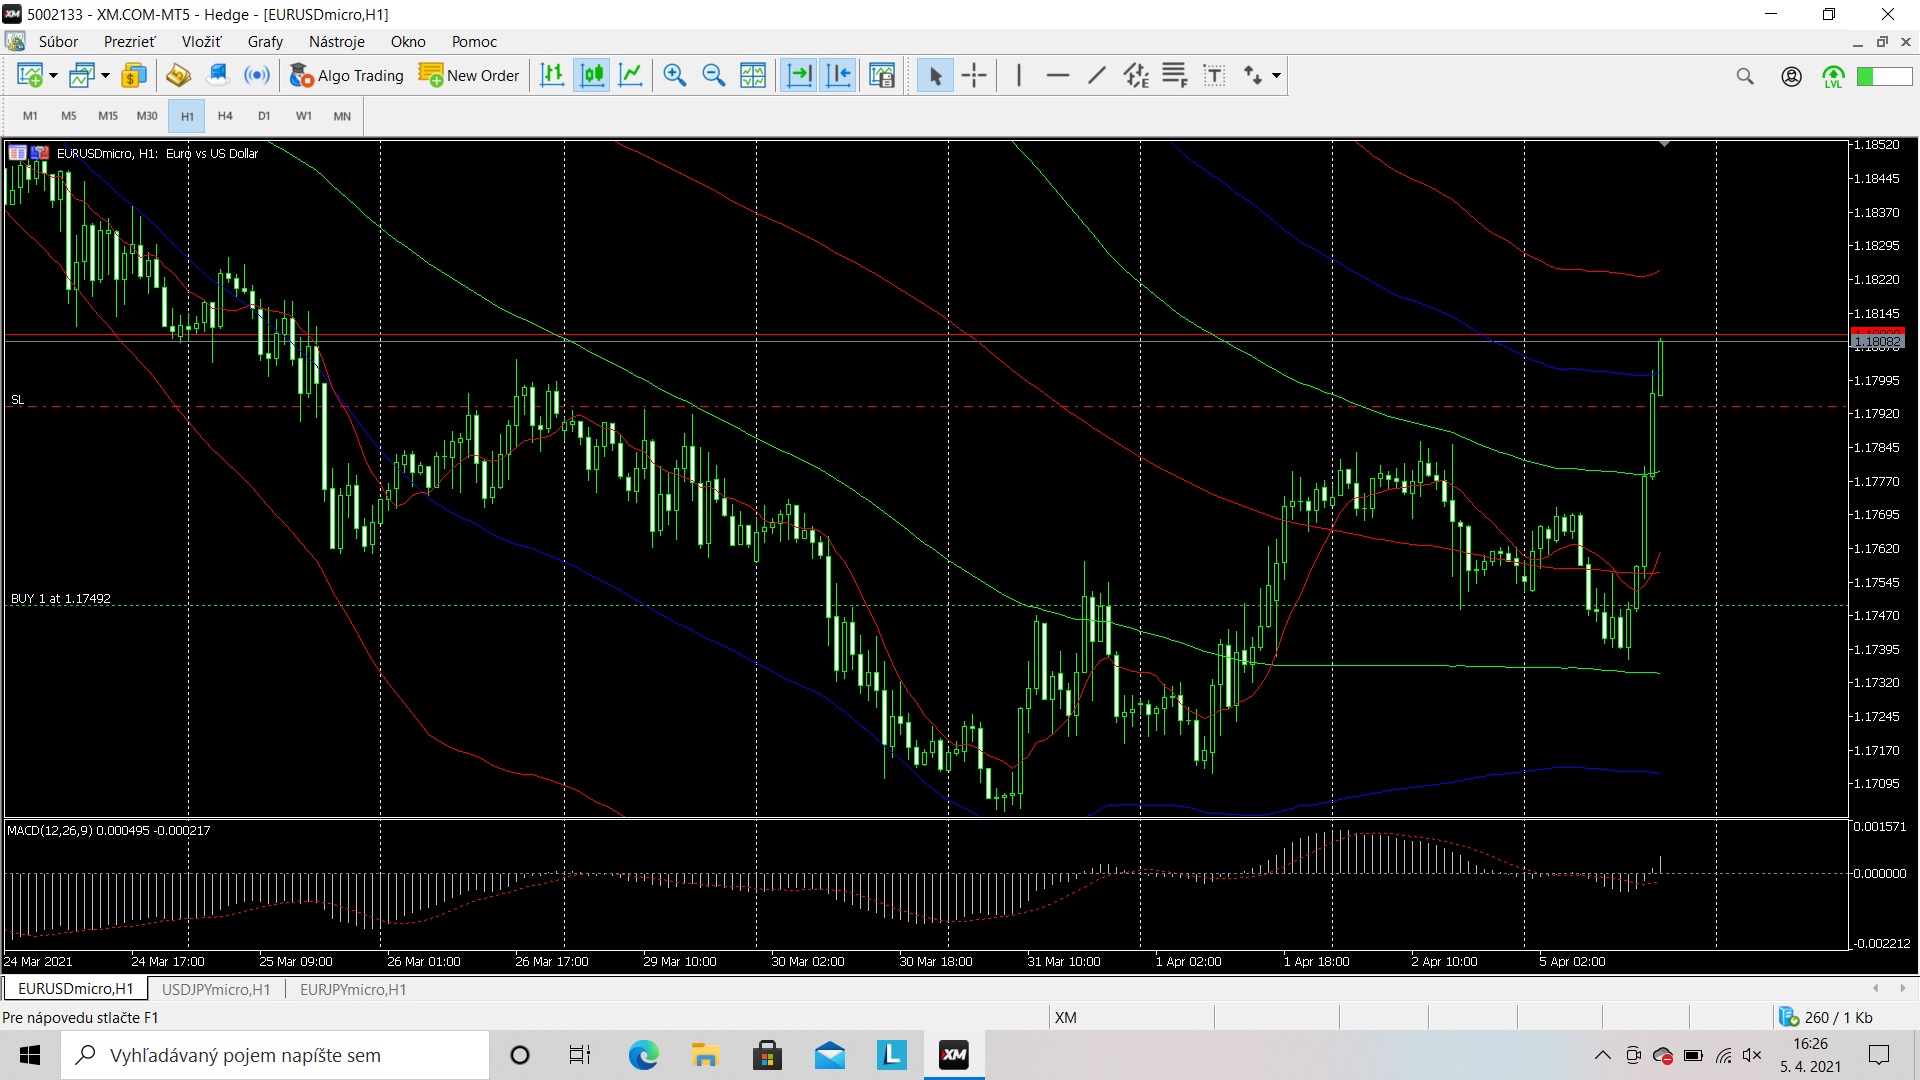Click the New Chart icon
This screenshot has width=1920, height=1080.
click(29, 75)
